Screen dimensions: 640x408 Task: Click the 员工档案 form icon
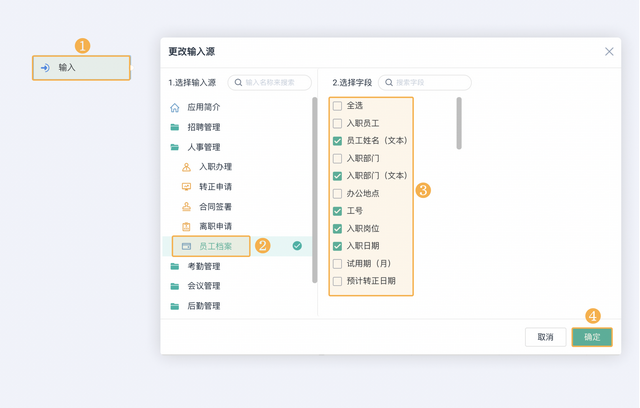[x=186, y=246]
